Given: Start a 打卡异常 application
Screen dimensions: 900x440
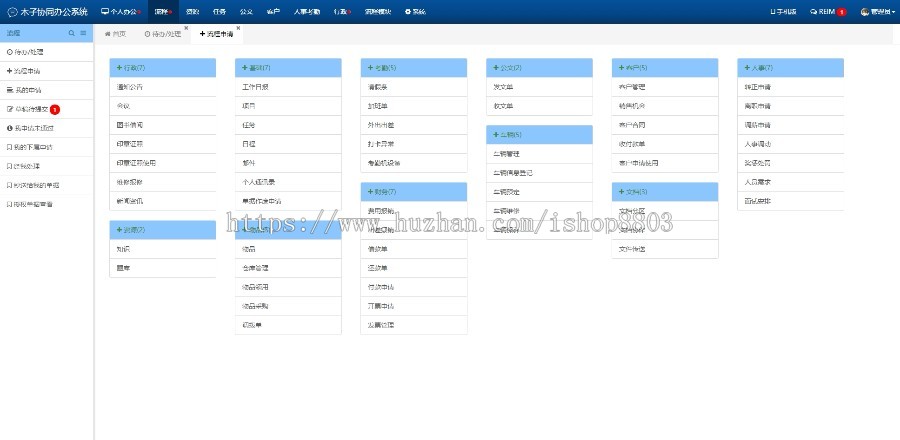Looking at the screenshot, I should [414, 144].
